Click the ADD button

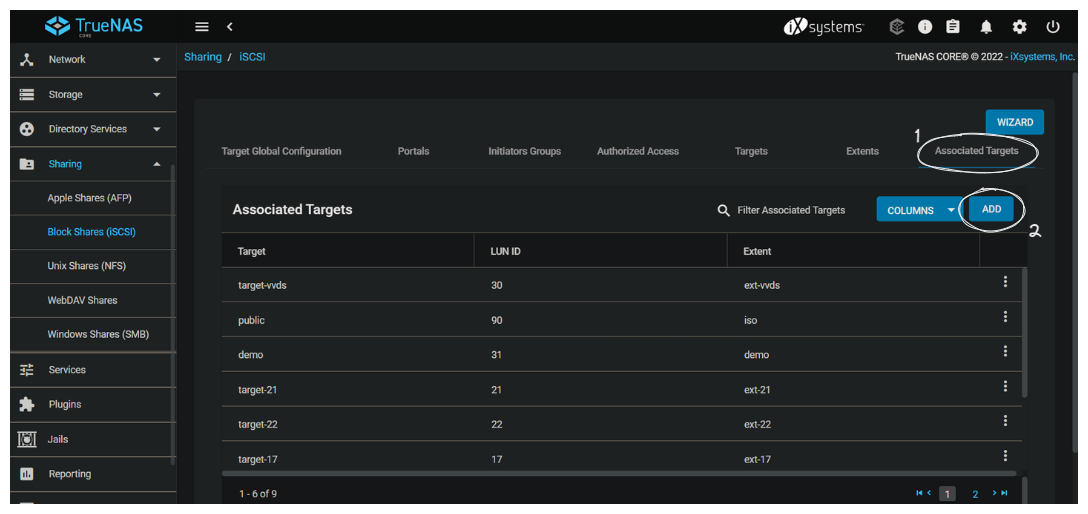pyautogui.click(x=992, y=209)
